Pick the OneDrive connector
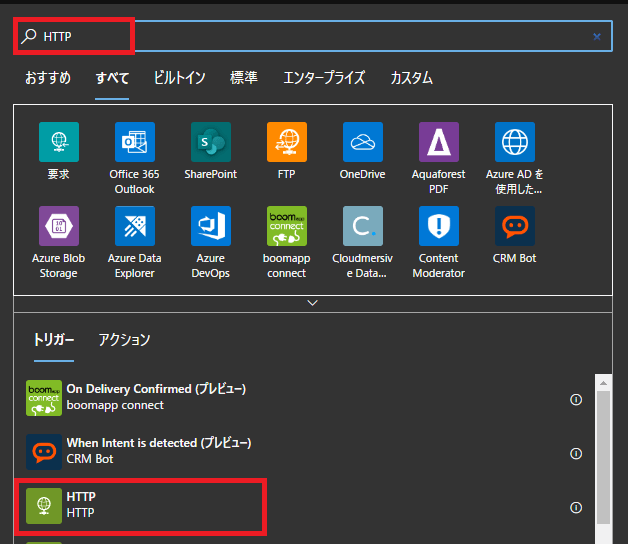 (363, 142)
